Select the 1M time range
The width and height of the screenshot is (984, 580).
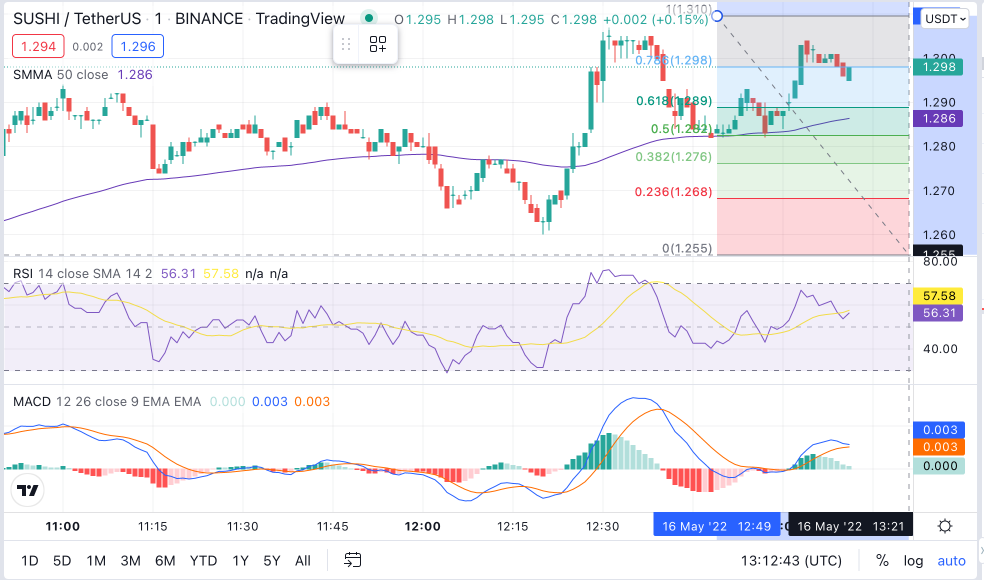tap(96, 561)
